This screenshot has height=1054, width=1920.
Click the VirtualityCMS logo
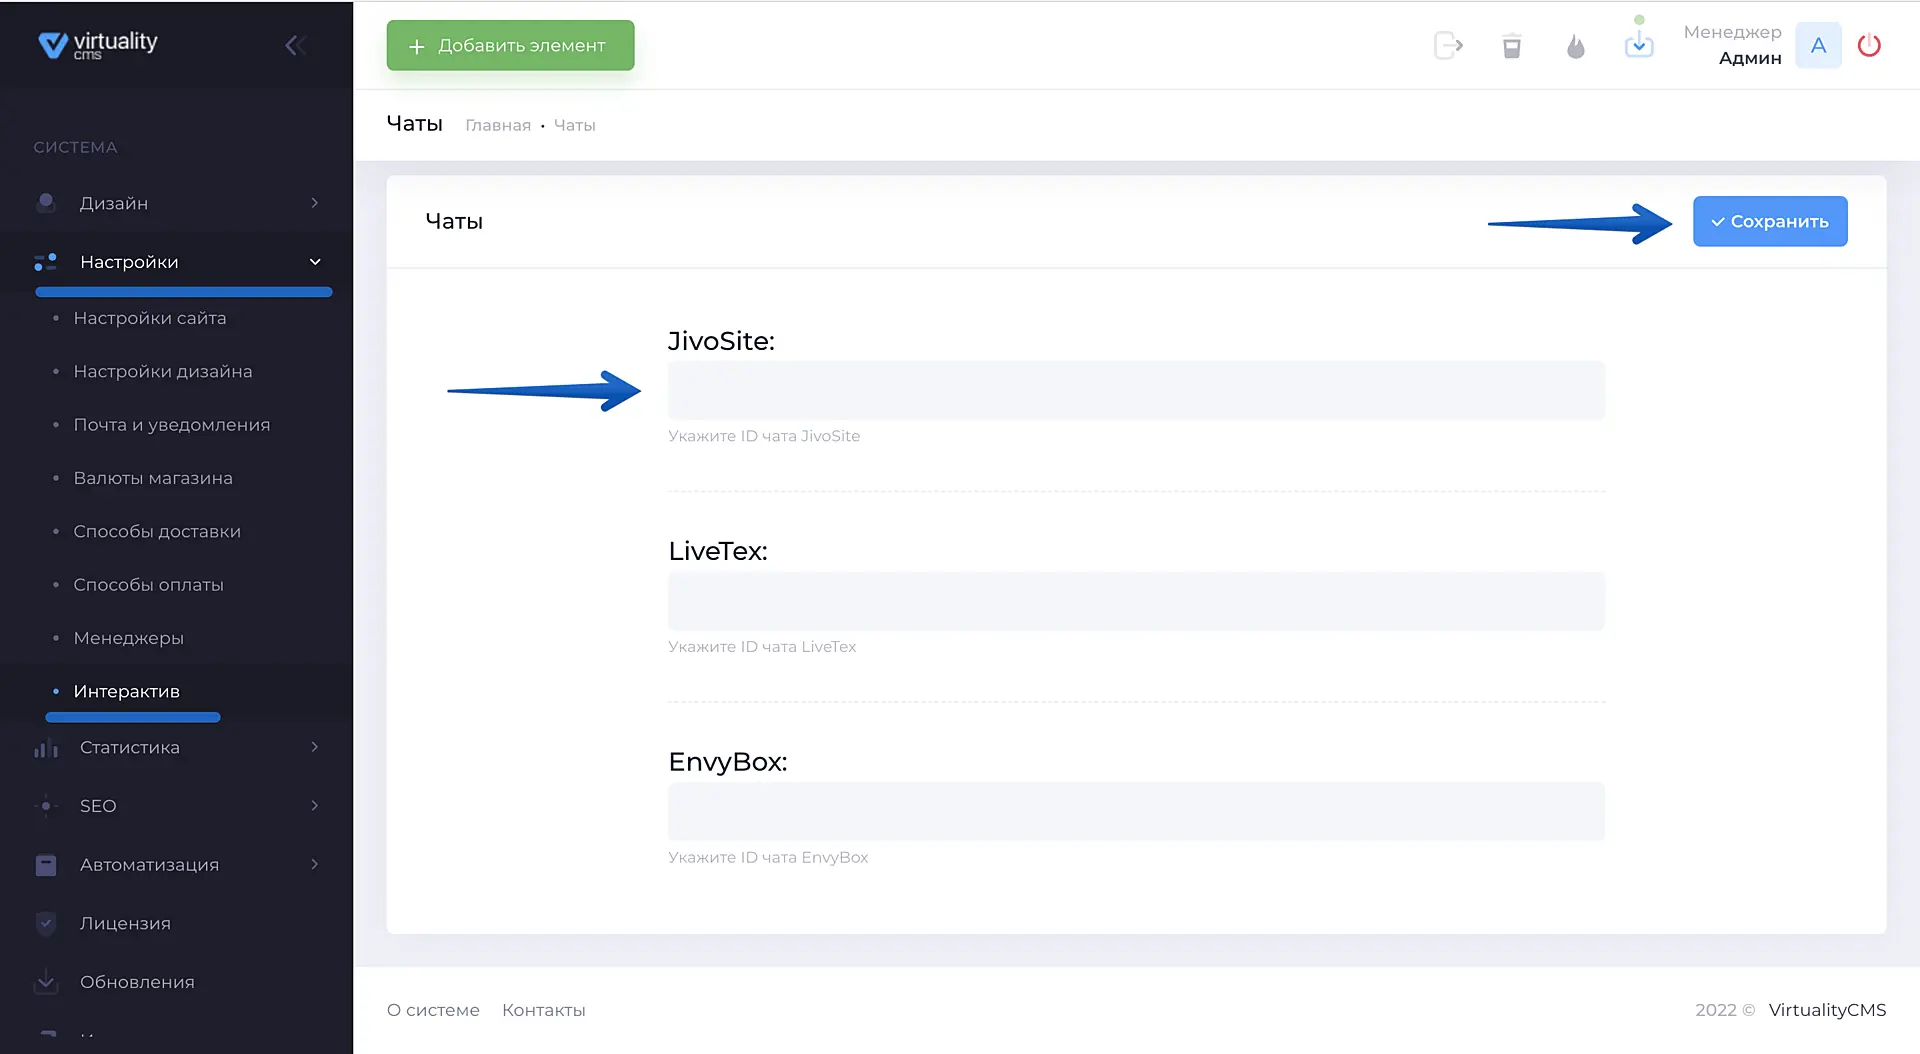click(x=98, y=44)
